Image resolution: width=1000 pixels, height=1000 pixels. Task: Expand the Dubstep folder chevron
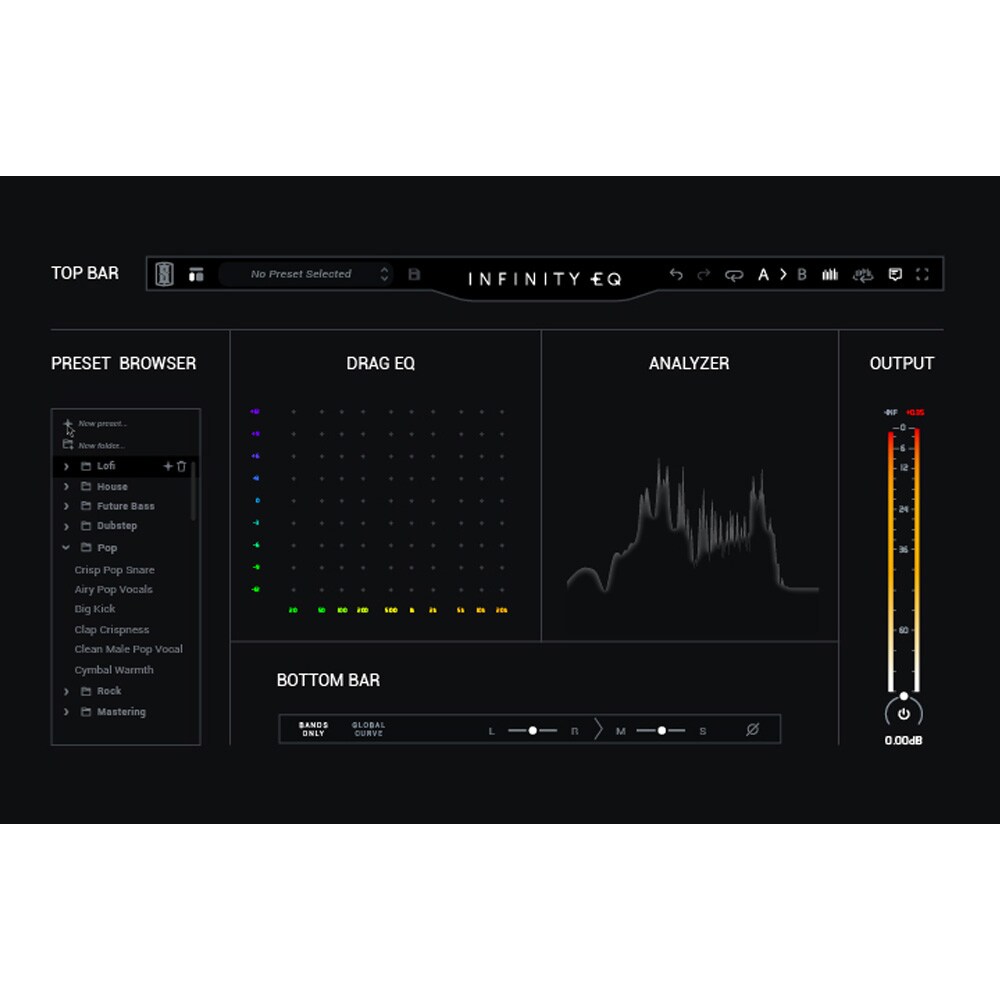click(x=66, y=526)
